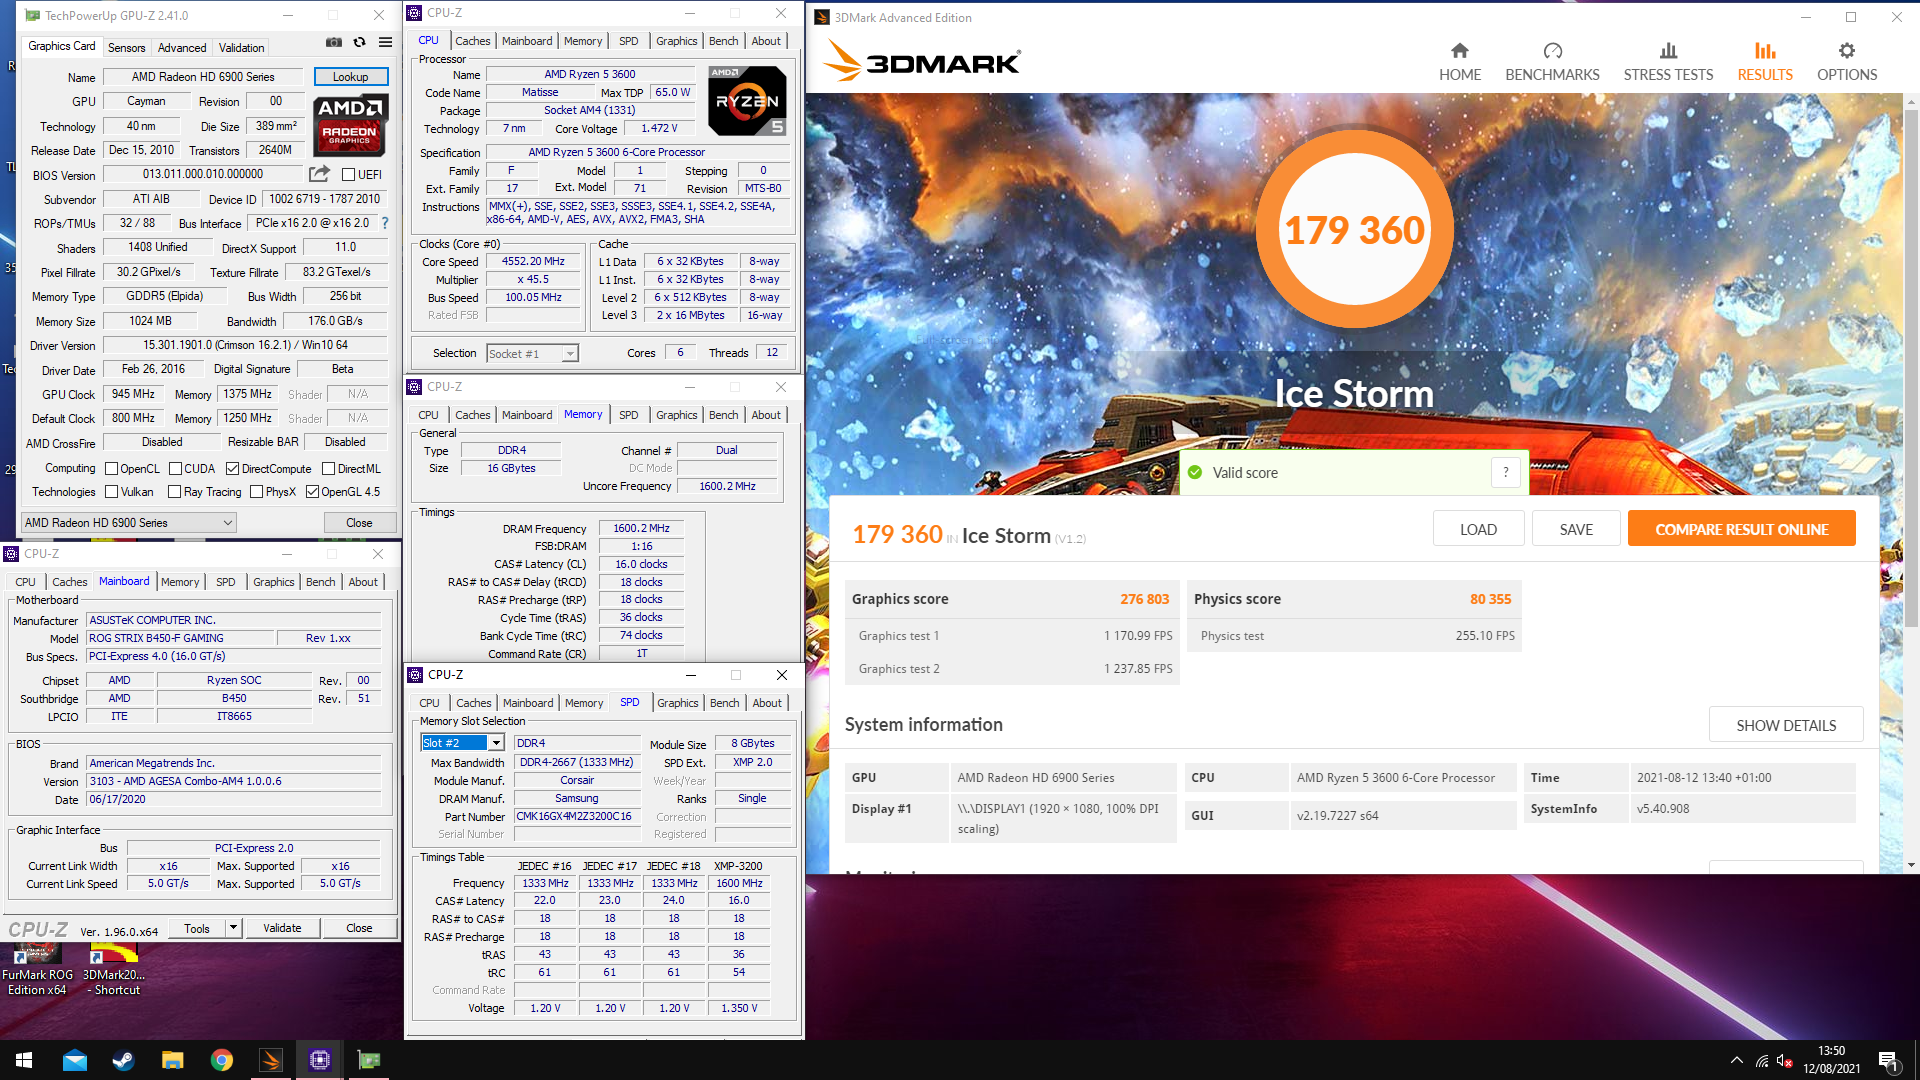Click the scroll down arrow in 3DMark results

(x=1911, y=866)
